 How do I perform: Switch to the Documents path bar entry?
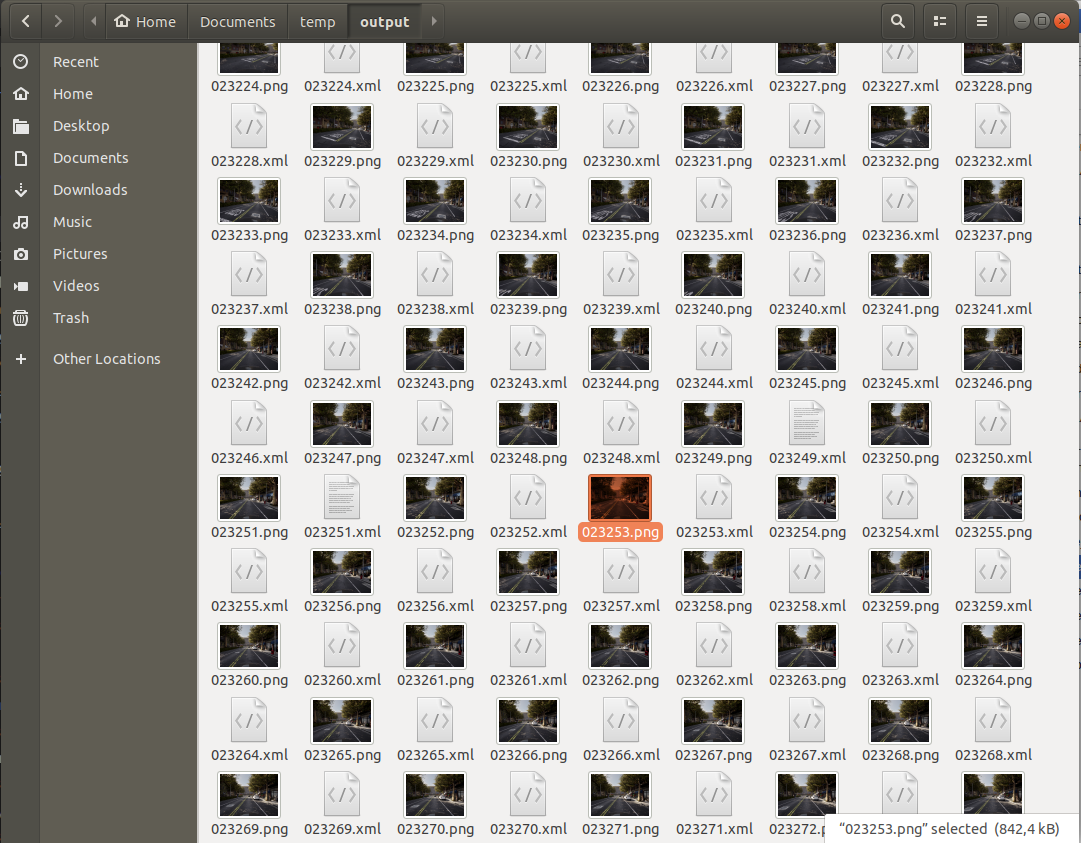tap(237, 20)
